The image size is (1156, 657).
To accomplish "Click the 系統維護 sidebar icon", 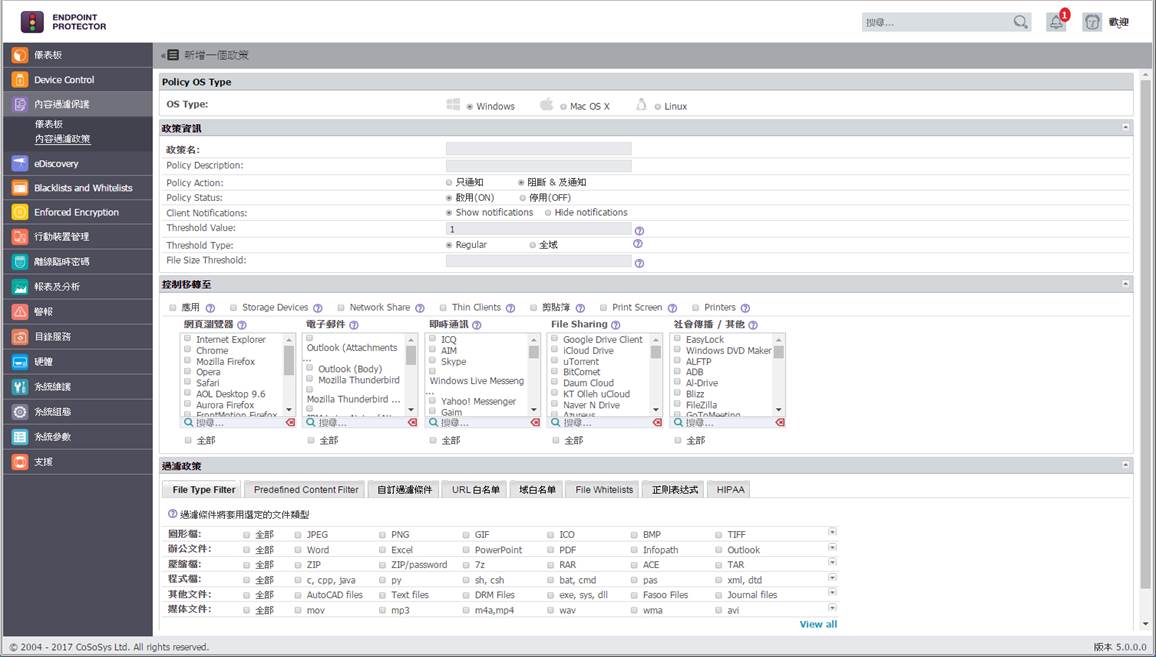I will [x=20, y=387].
